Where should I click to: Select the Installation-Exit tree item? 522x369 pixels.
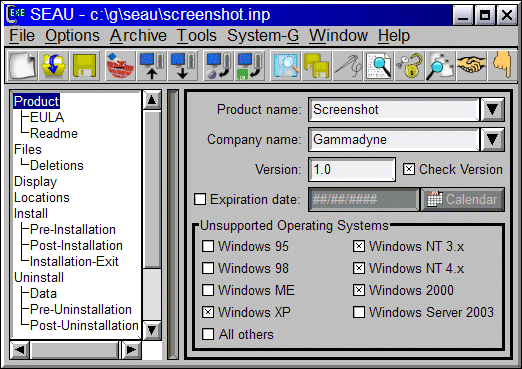(x=74, y=261)
